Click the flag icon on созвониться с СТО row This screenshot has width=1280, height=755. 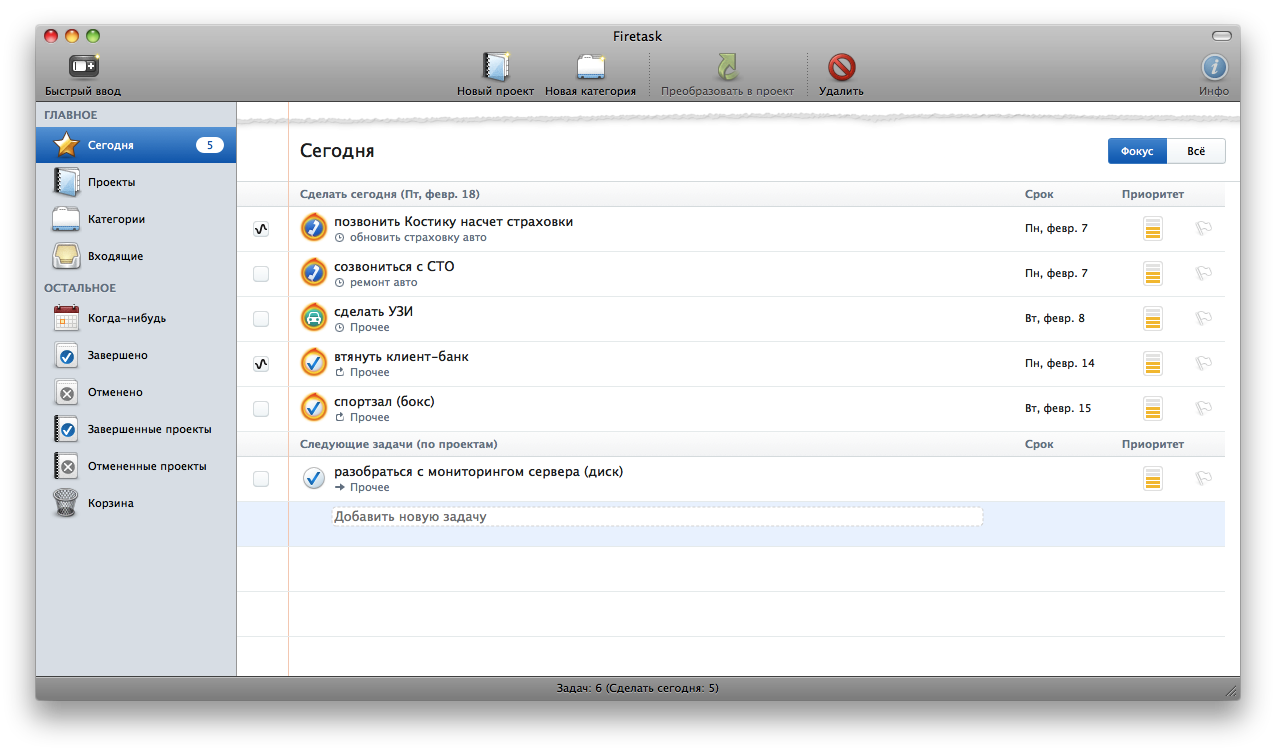pyautogui.click(x=1204, y=273)
